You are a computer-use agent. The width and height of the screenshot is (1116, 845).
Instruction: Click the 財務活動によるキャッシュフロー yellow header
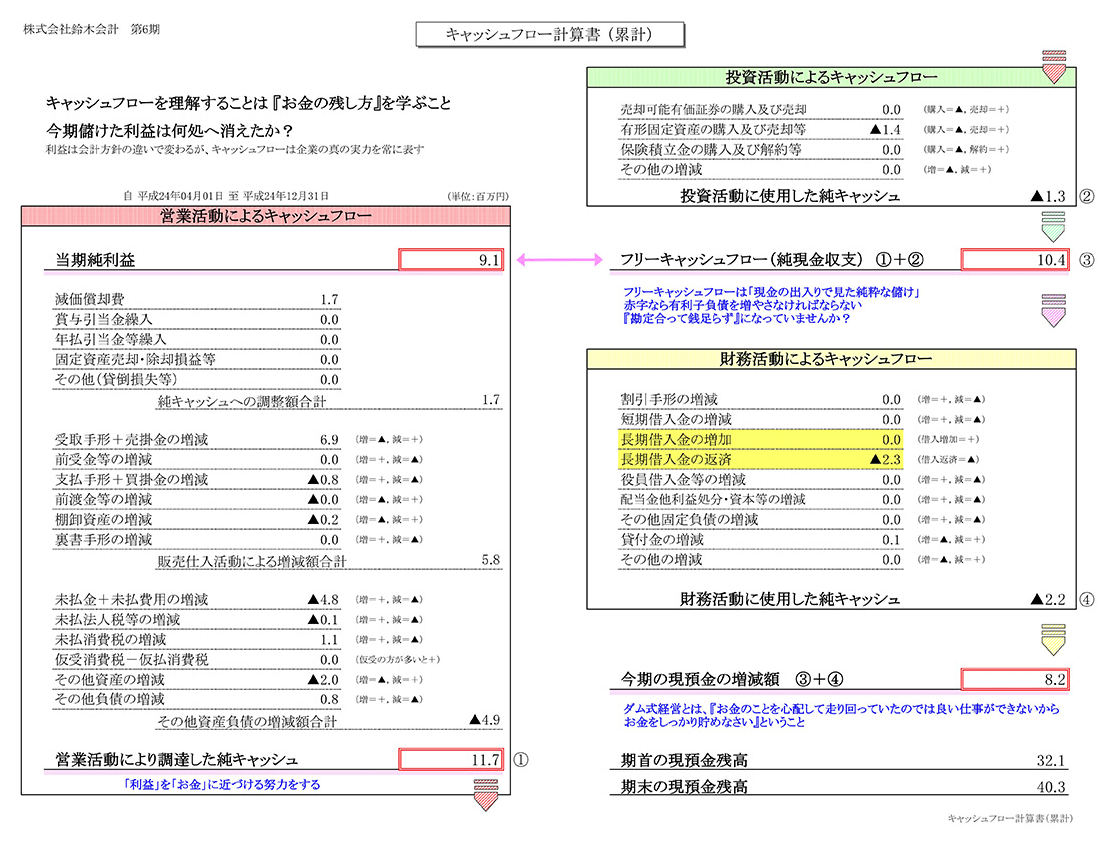[x=830, y=359]
